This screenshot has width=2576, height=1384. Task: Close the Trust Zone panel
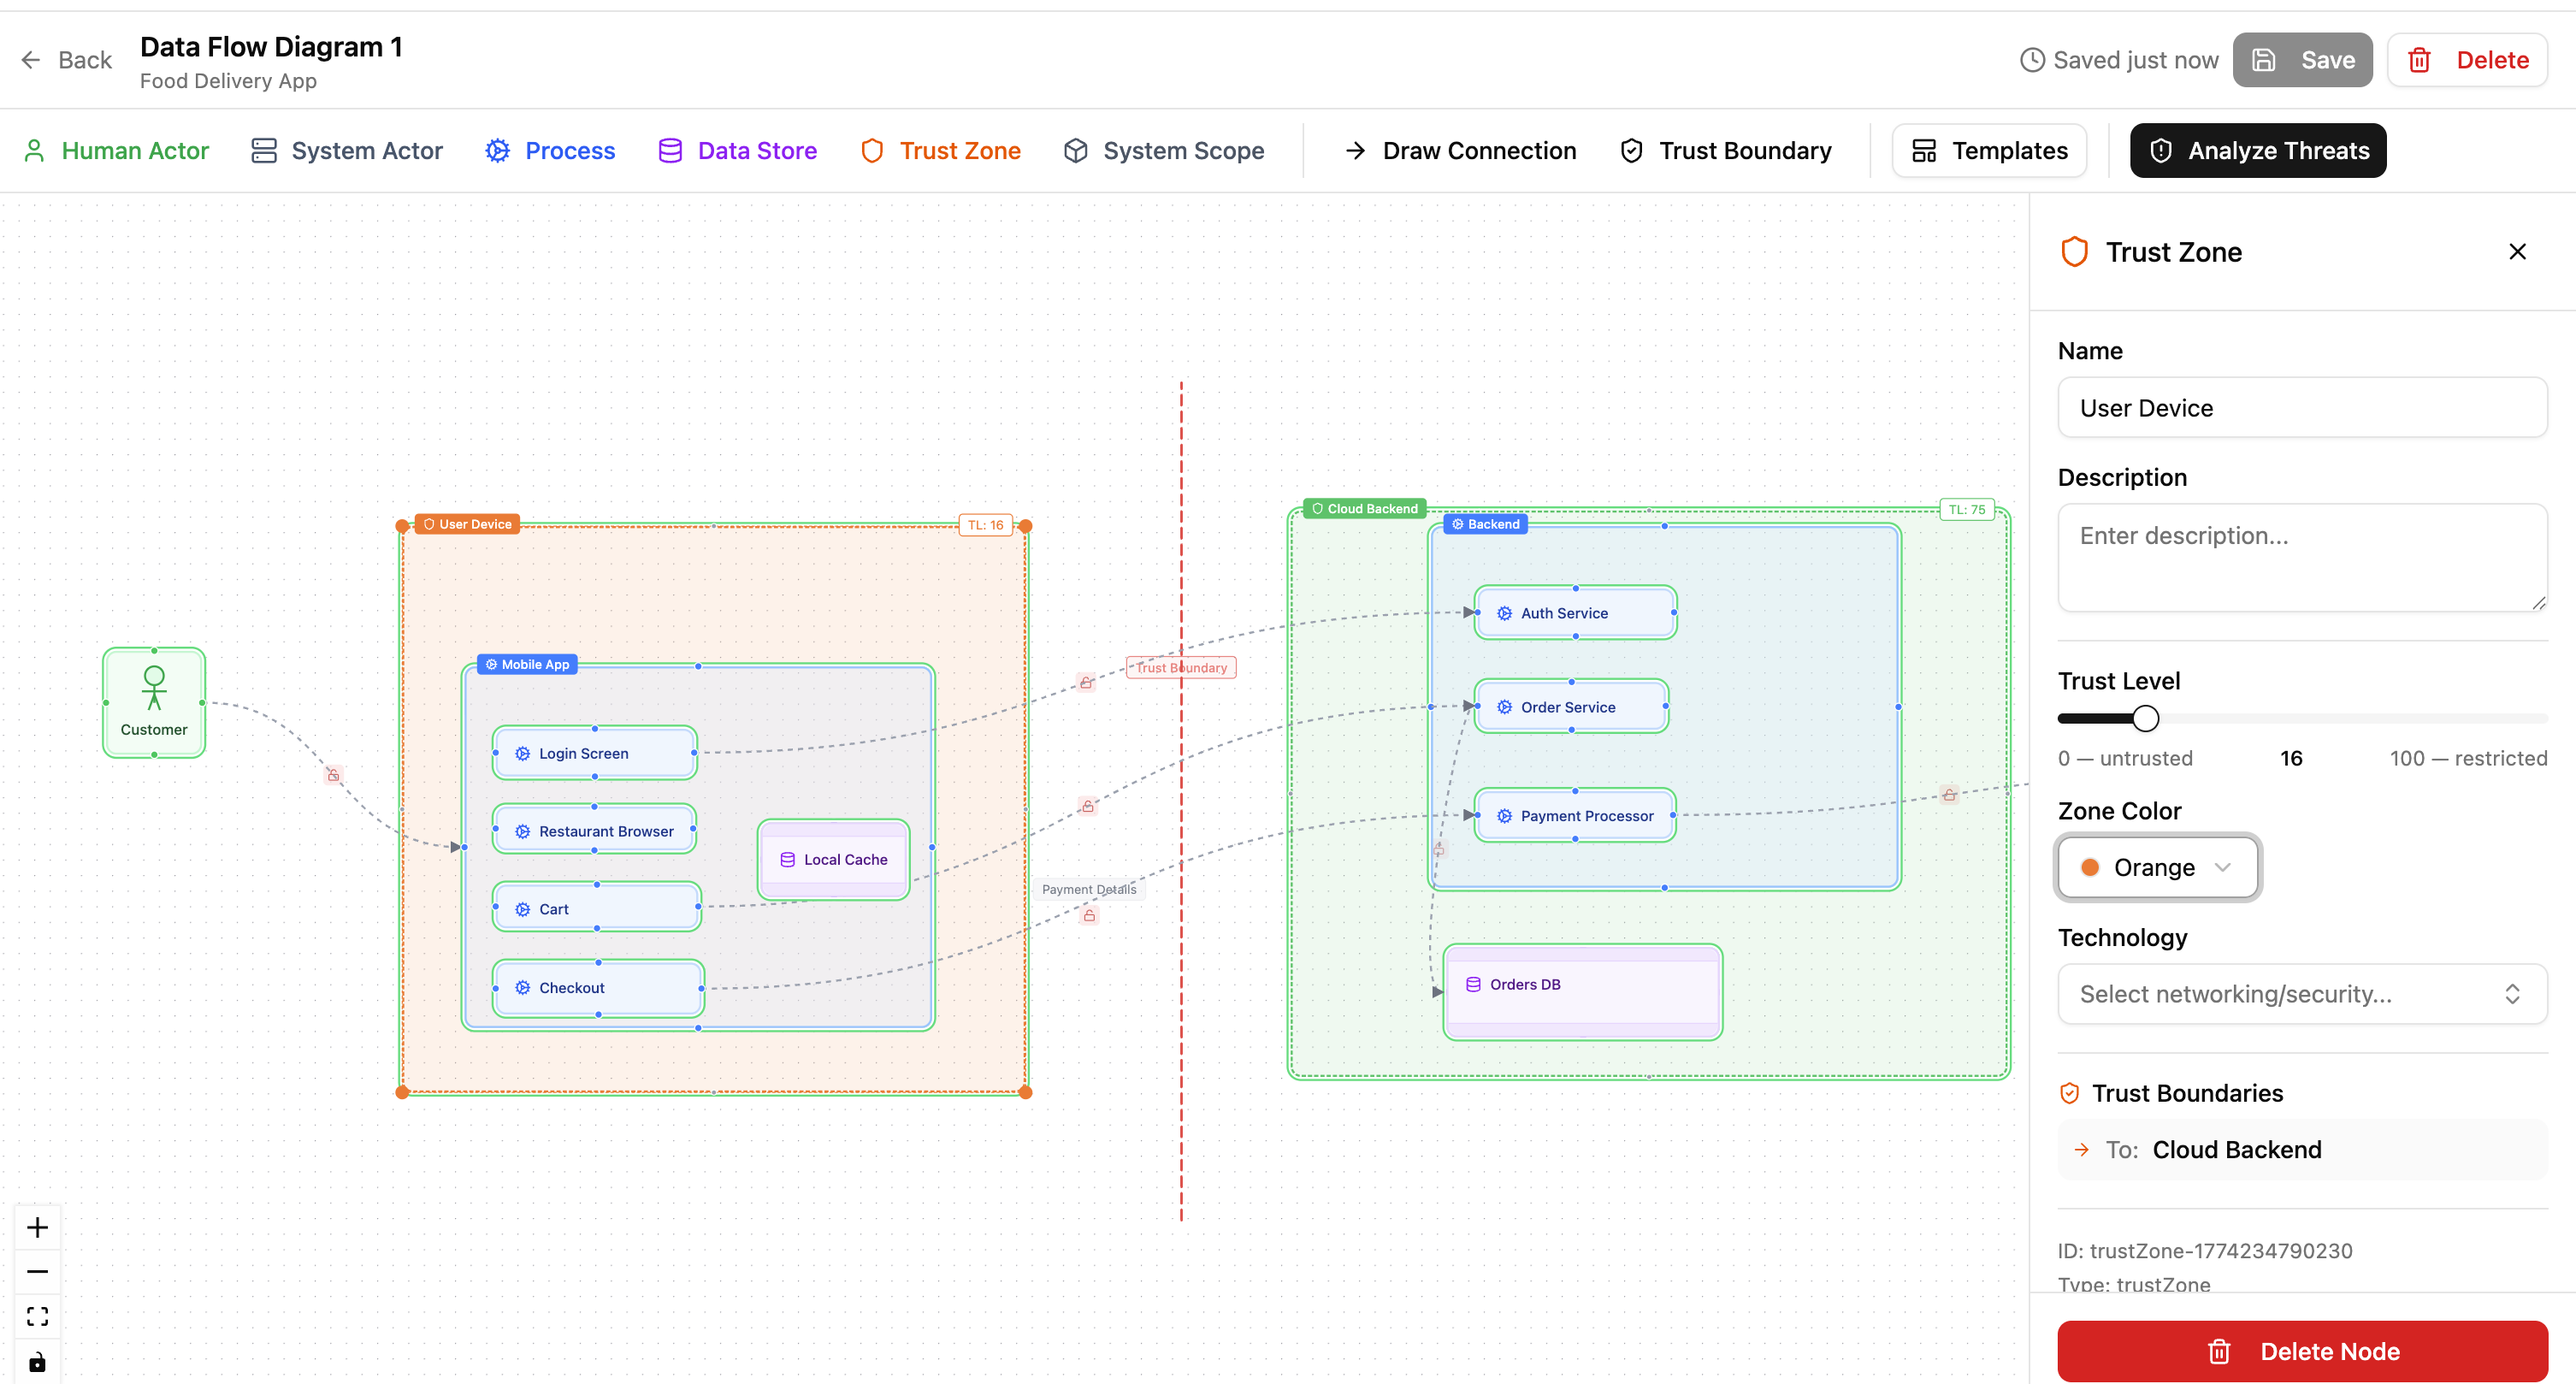[2517, 251]
